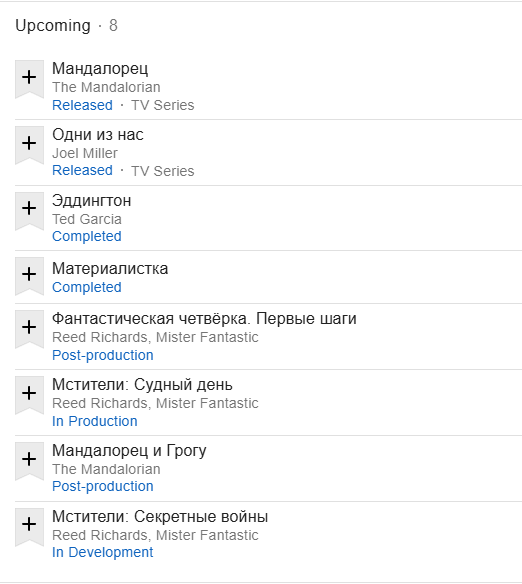Open Мандалорец и Грогу title
522x584 pixels.
[129, 451]
